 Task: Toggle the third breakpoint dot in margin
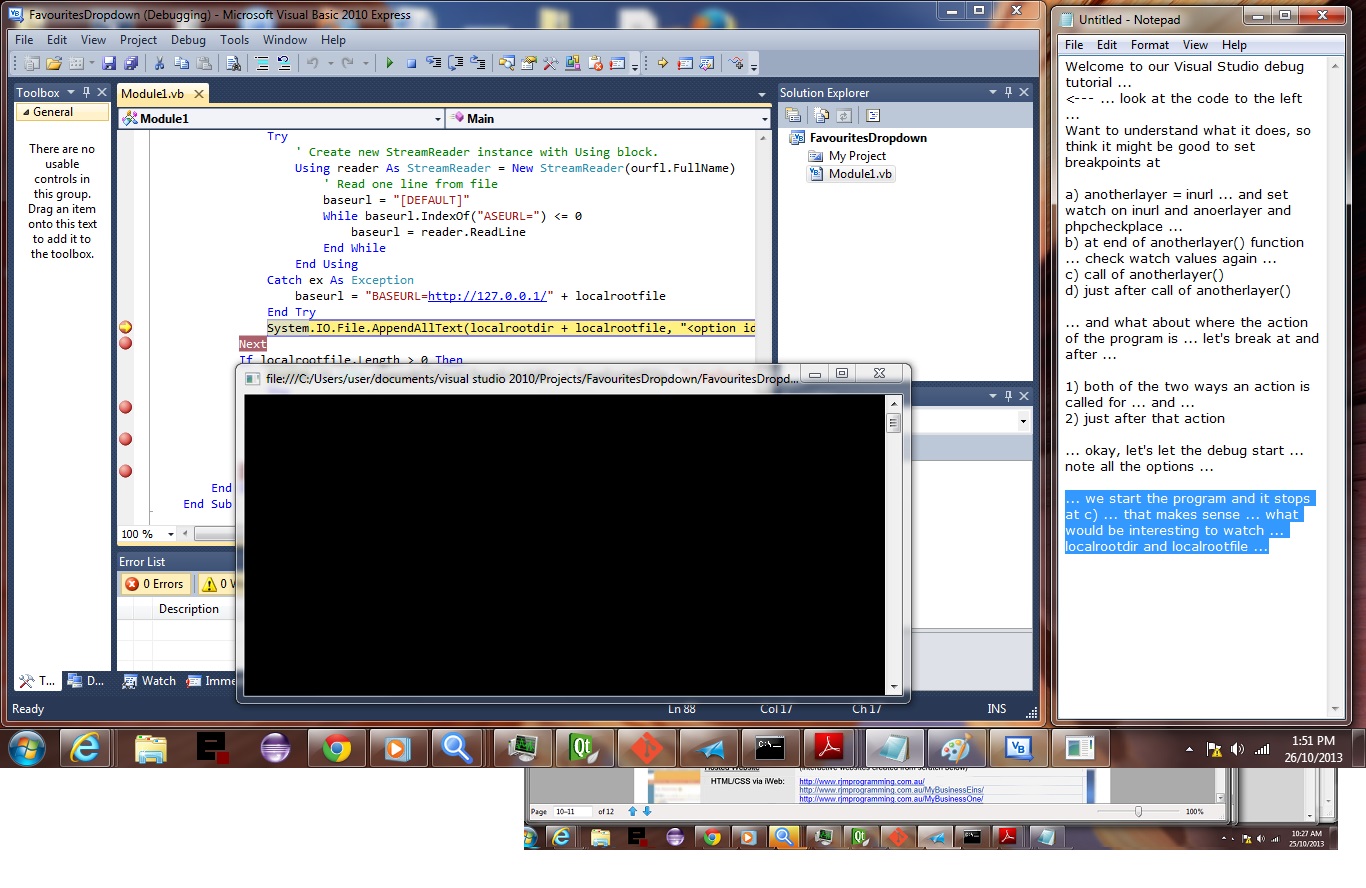point(125,407)
